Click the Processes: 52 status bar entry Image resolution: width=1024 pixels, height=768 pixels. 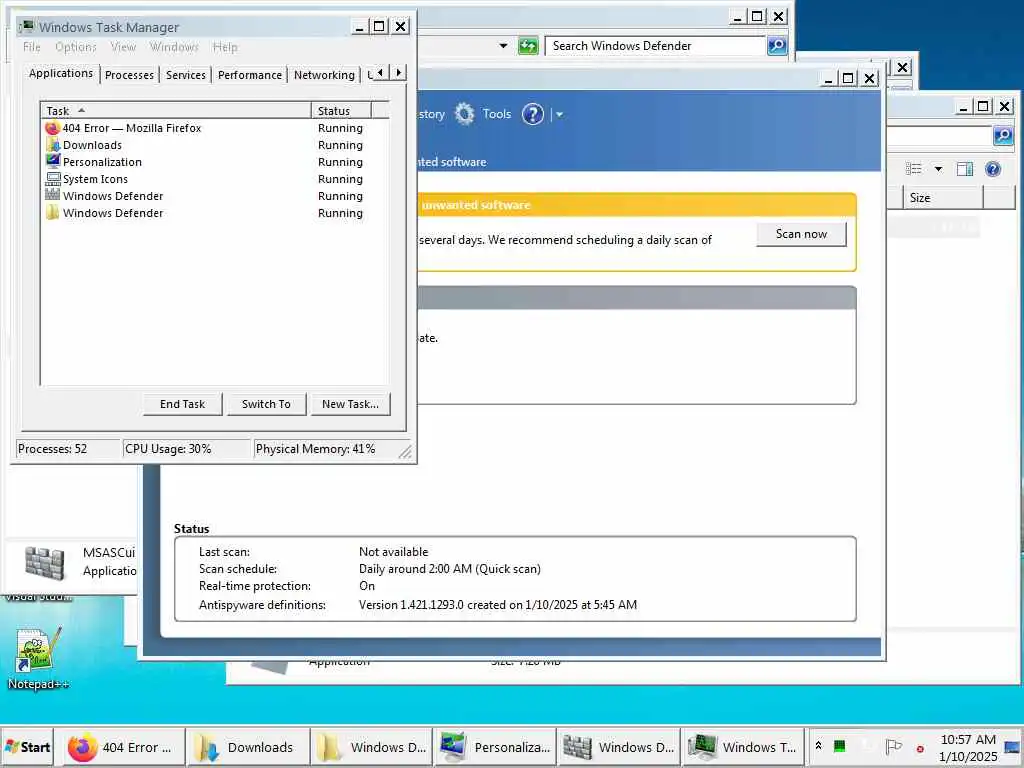tap(68, 449)
